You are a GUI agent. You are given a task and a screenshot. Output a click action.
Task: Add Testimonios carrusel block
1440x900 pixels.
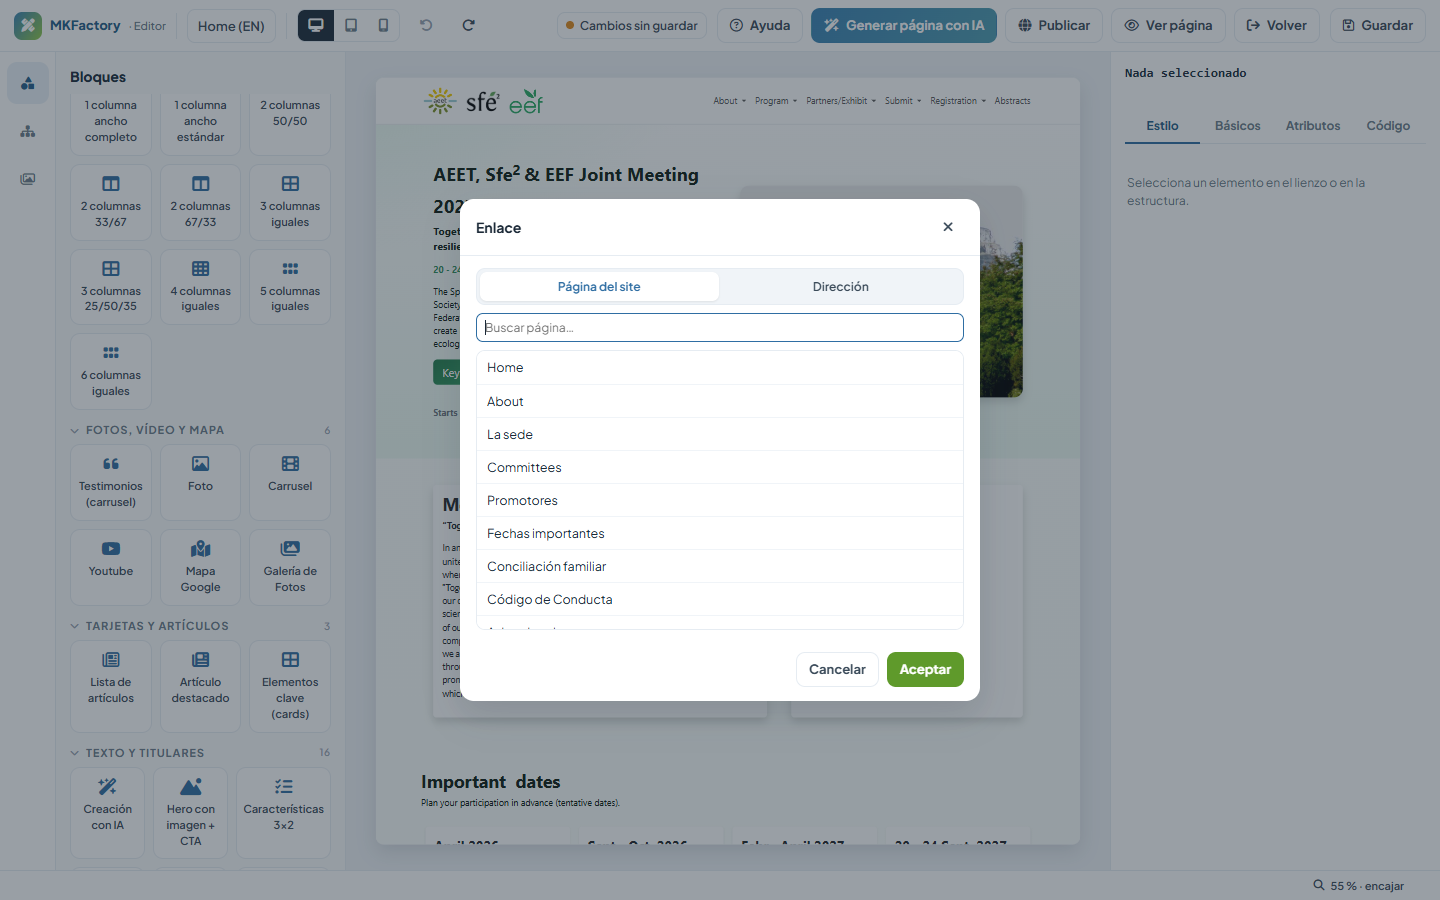111,482
